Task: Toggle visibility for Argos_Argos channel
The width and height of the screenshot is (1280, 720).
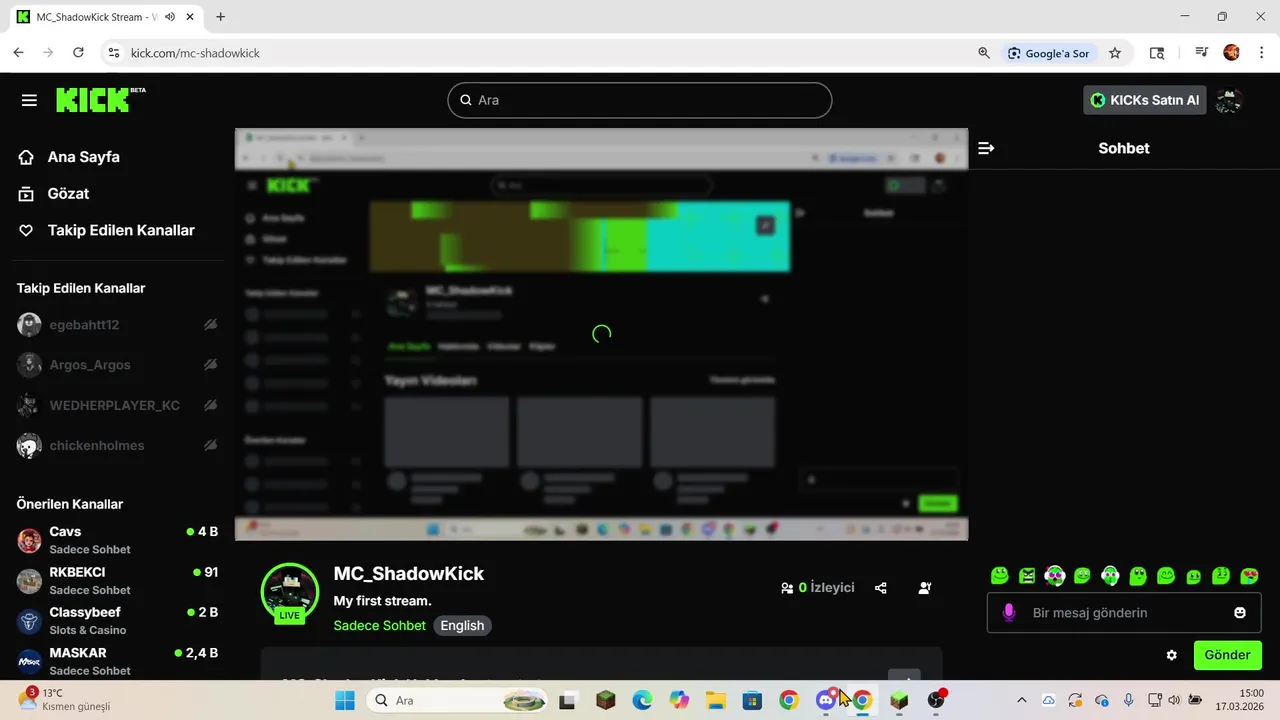Action: [210, 365]
